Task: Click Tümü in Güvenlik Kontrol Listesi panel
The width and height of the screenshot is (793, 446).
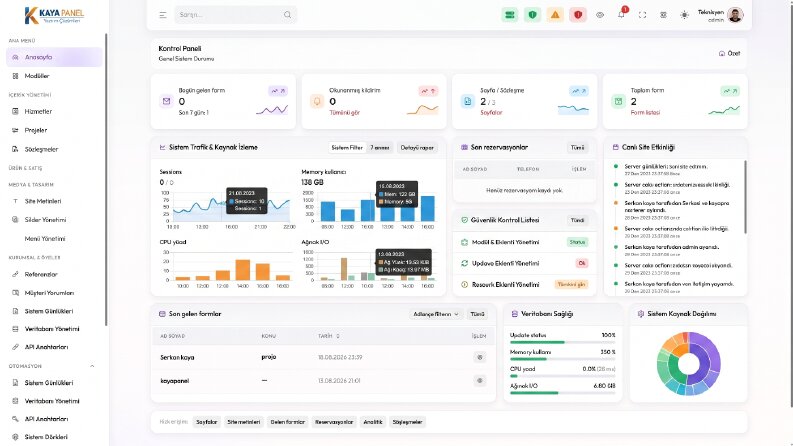Action: point(578,220)
